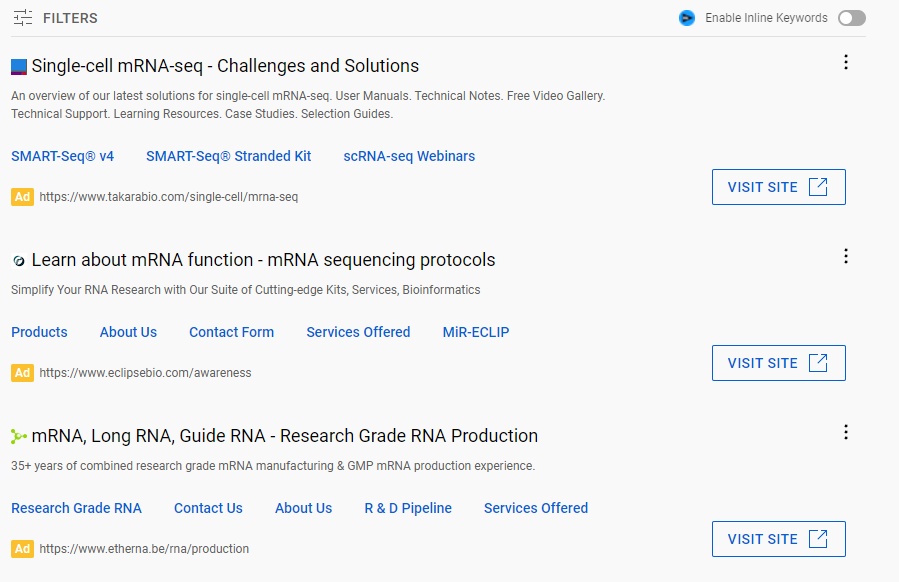Open the scRNA-seq Webinars link
This screenshot has width=899, height=582.
click(409, 156)
